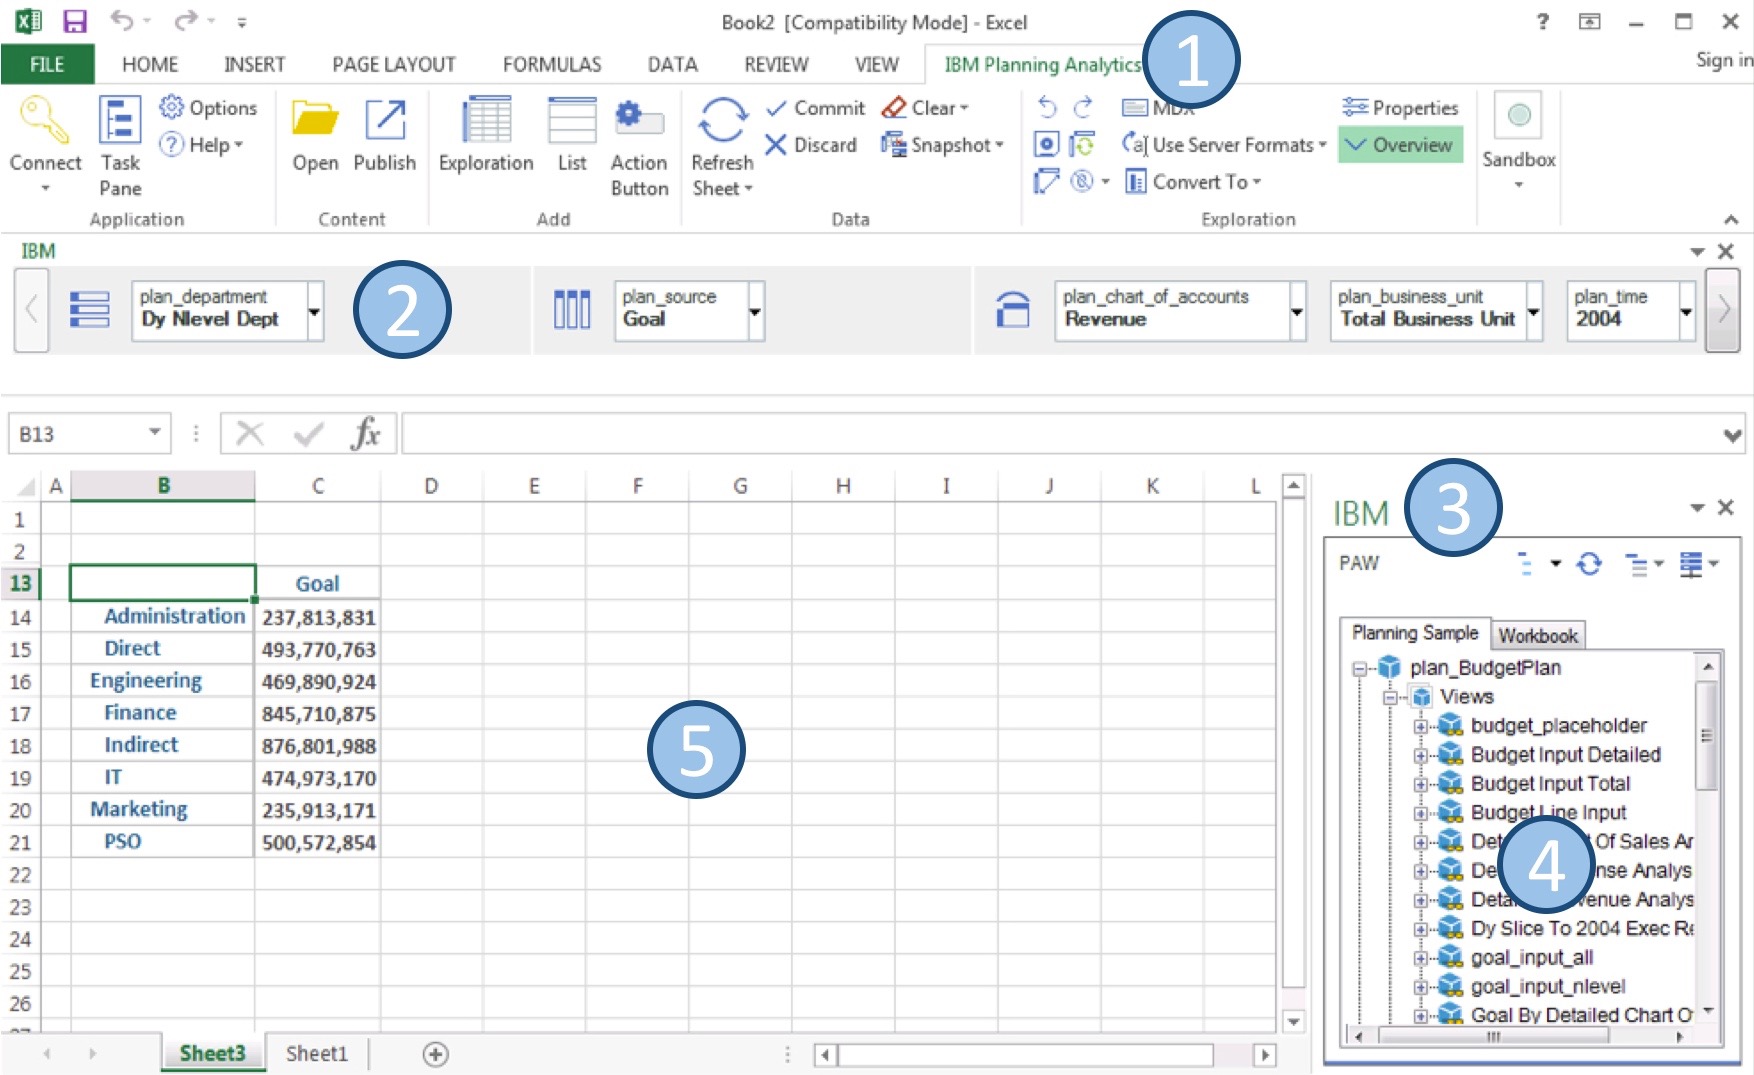Image resolution: width=1754 pixels, height=1075 pixels.
Task: Switch to the Workbook tab in task pane
Action: (x=1538, y=636)
